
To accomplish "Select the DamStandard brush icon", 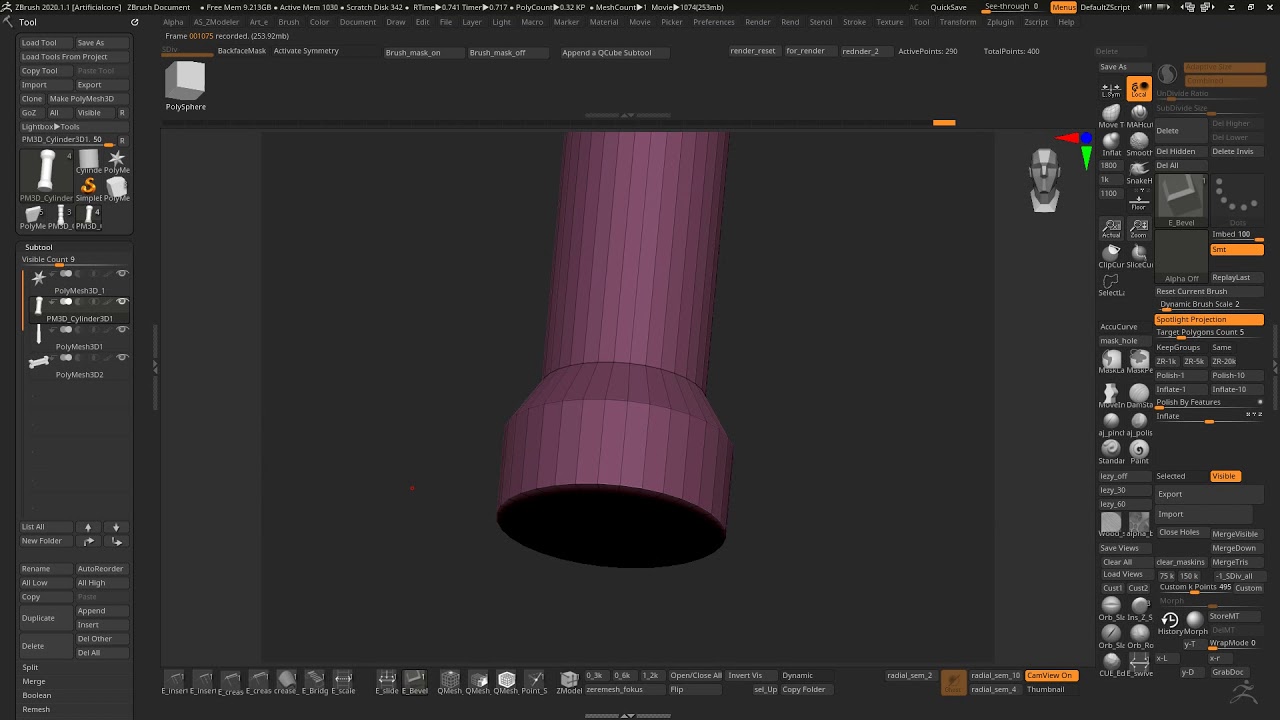I will click(x=1139, y=395).
